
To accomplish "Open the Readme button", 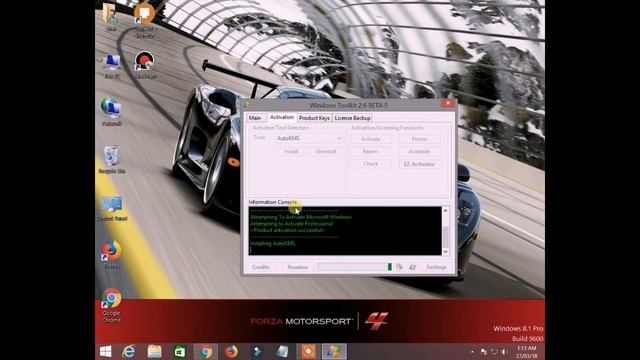I will (x=298, y=267).
